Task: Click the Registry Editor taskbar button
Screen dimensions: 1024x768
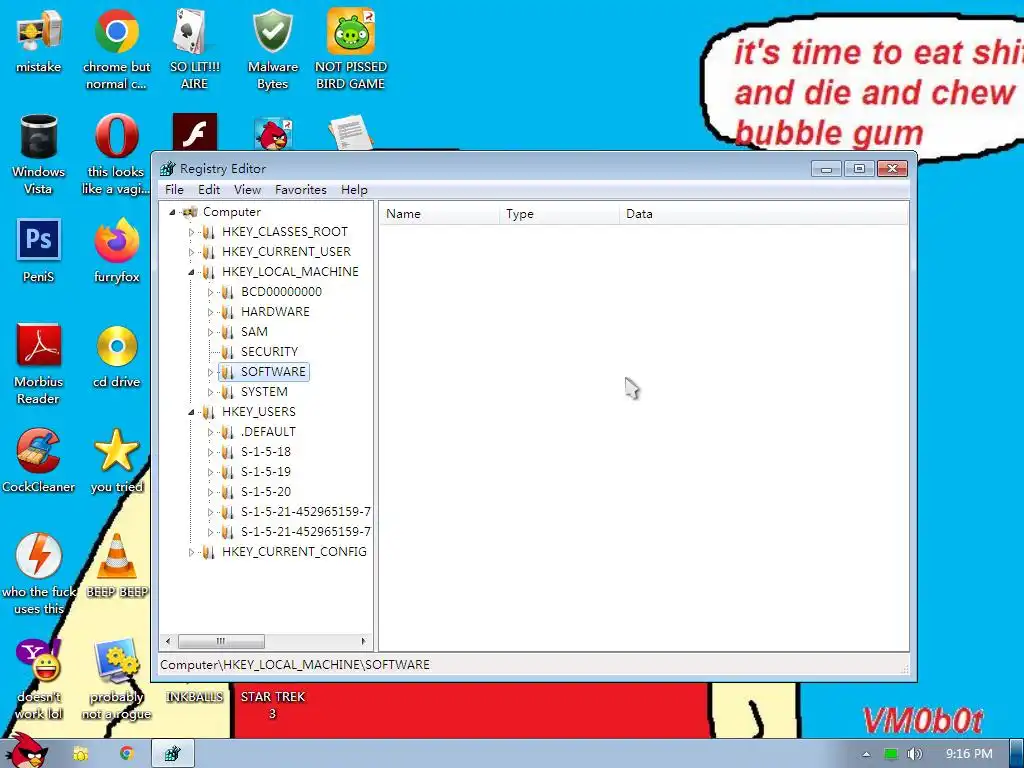Action: point(173,754)
